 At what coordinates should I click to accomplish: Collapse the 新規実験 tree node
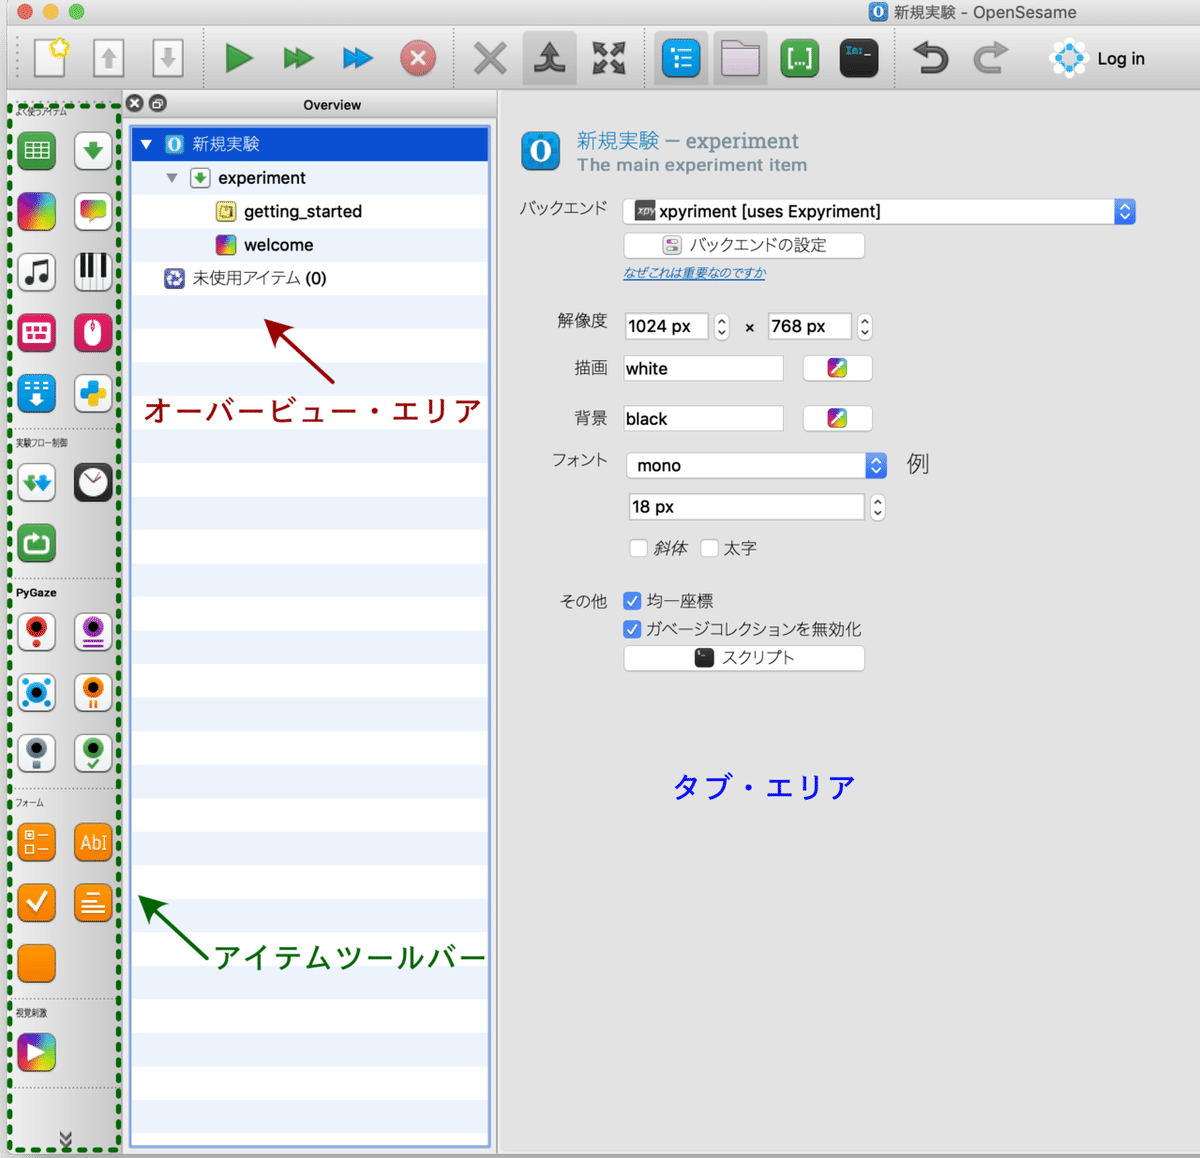pos(147,145)
